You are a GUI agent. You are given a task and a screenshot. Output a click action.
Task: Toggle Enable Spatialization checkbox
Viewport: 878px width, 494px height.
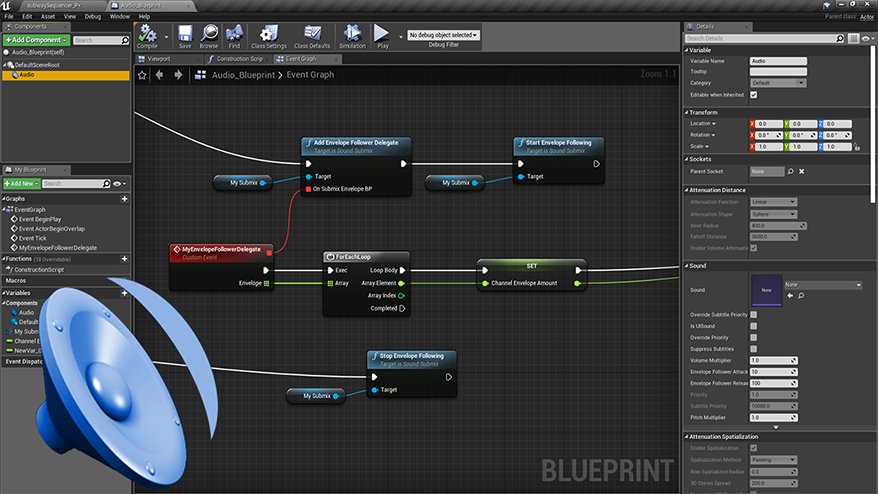coord(754,448)
